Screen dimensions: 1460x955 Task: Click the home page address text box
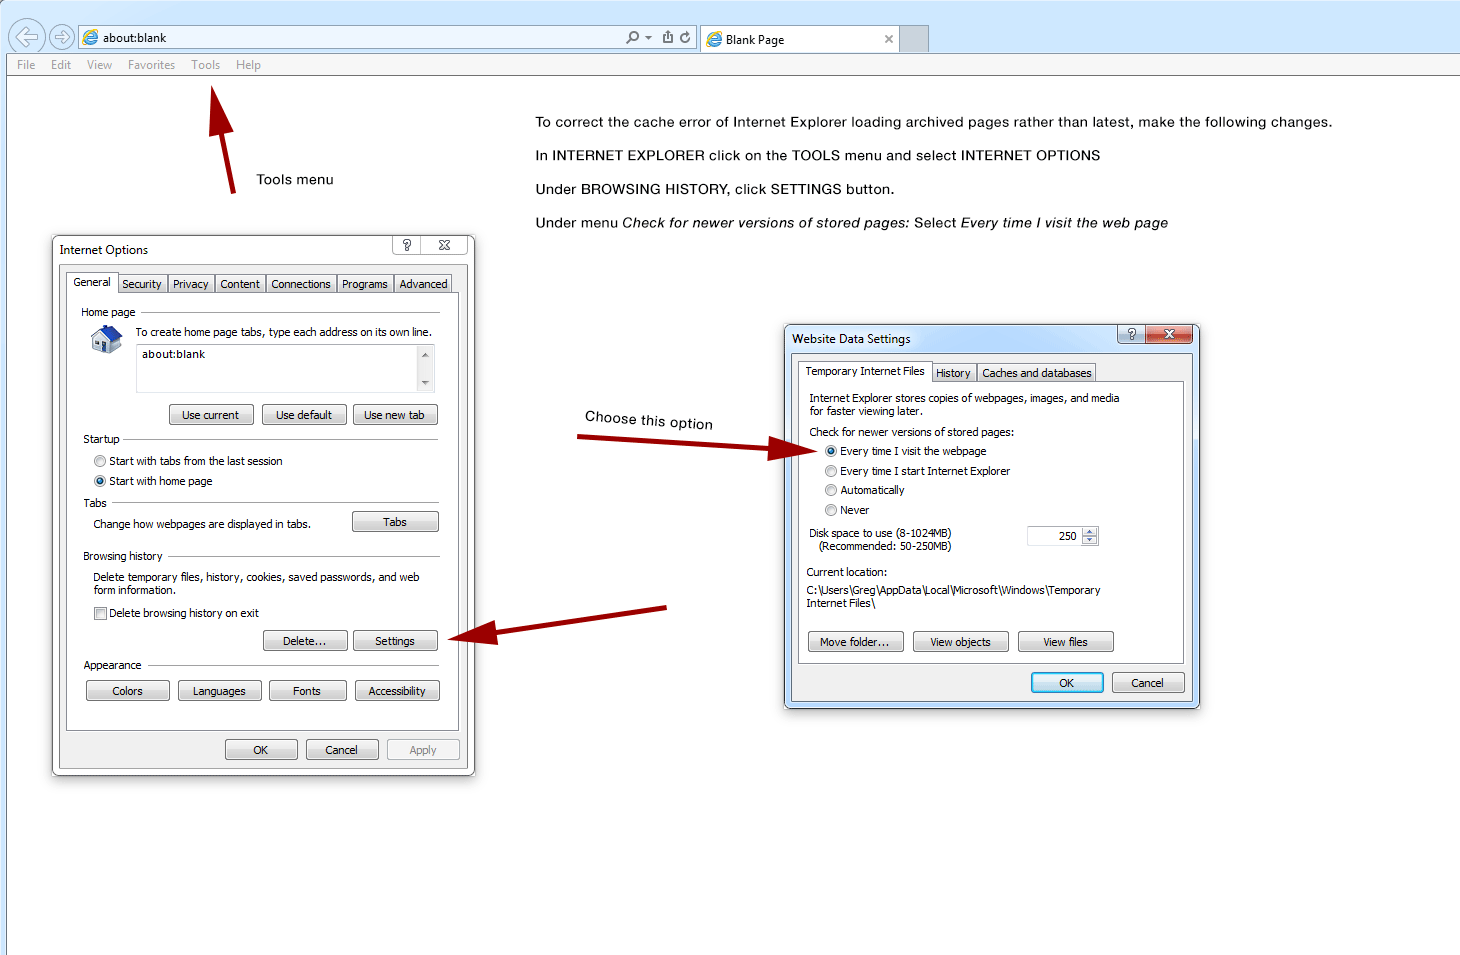276,369
